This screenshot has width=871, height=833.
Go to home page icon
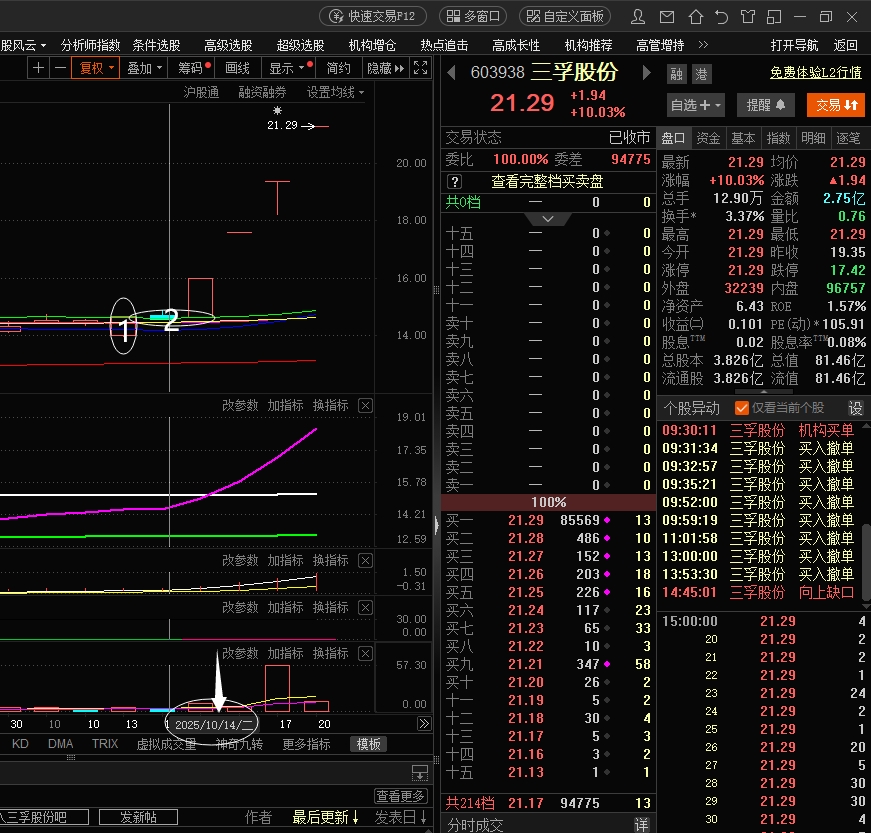pos(695,17)
